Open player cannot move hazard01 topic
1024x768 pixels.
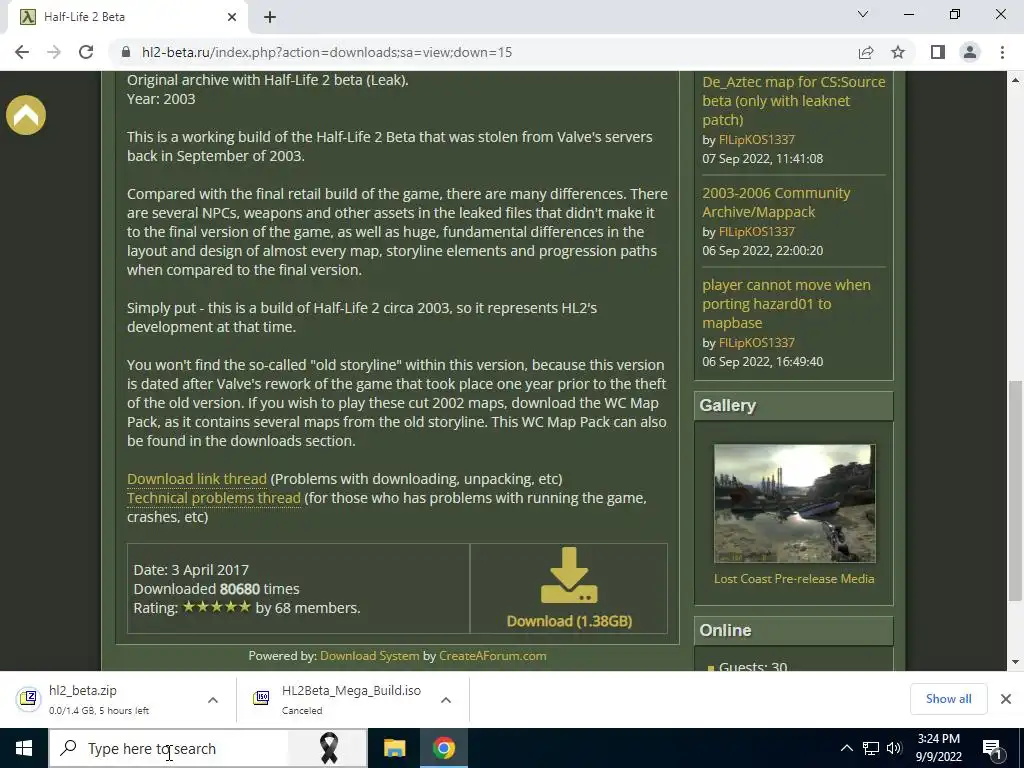tap(786, 304)
